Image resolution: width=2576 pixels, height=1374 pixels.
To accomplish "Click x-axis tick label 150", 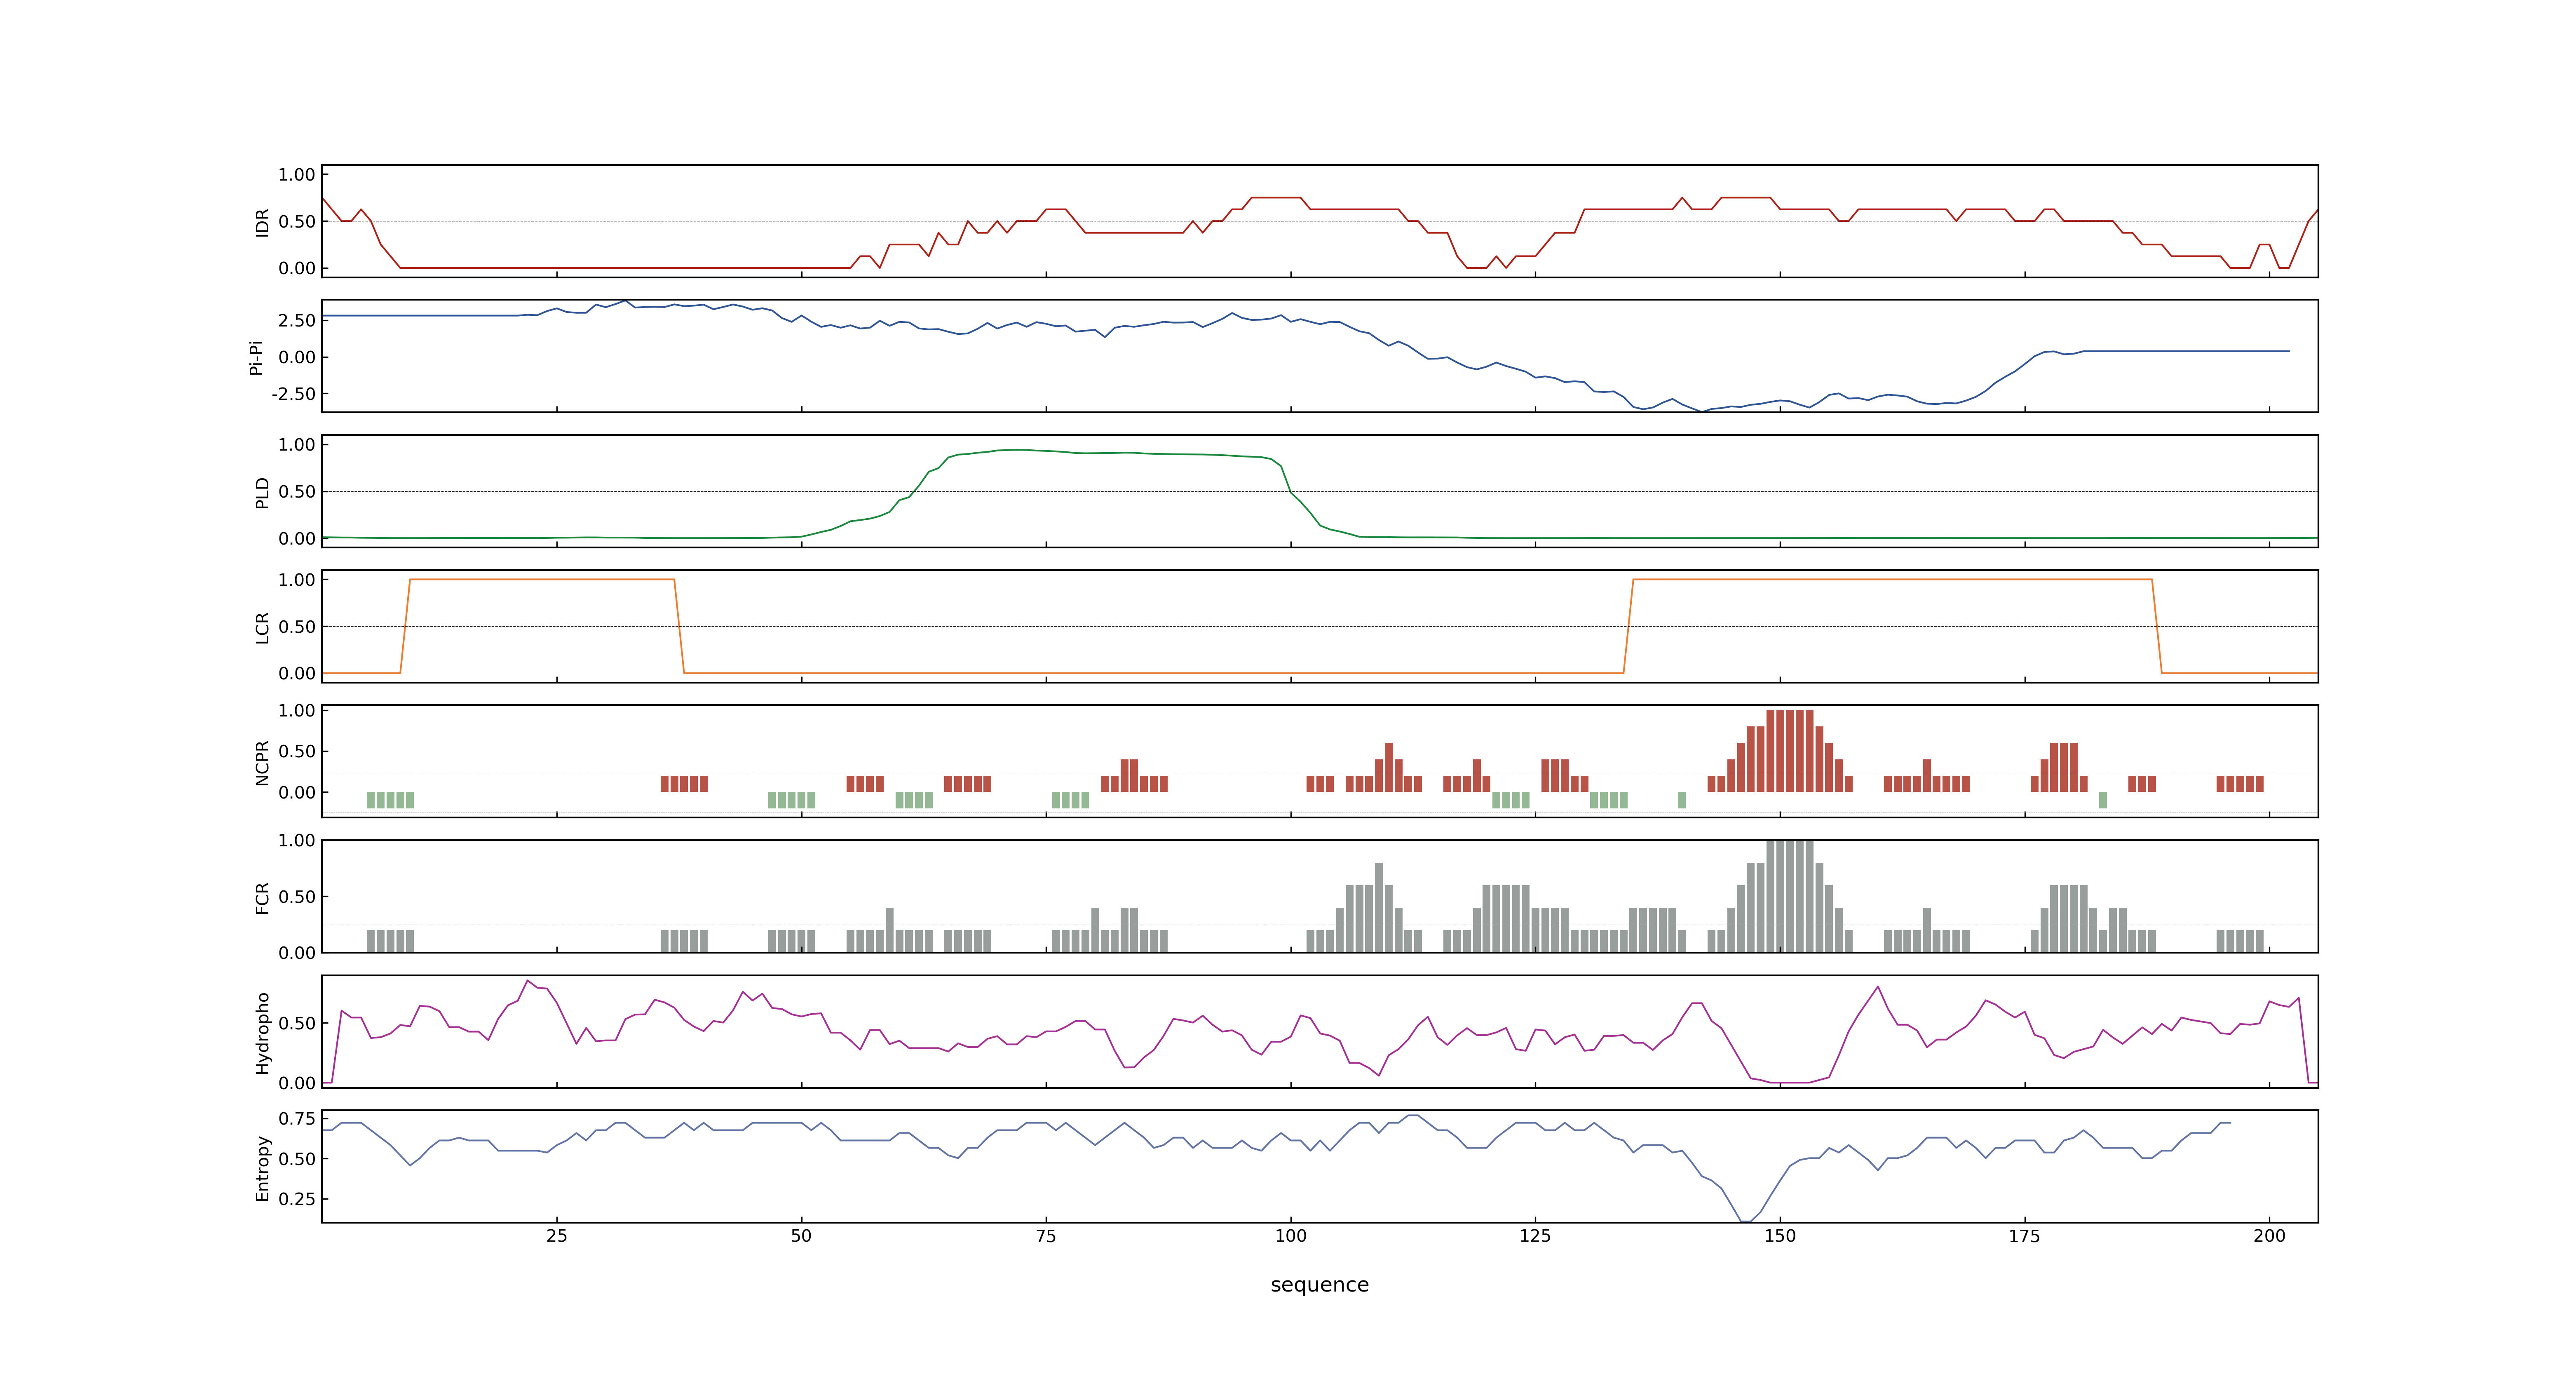I will [x=1780, y=1235].
